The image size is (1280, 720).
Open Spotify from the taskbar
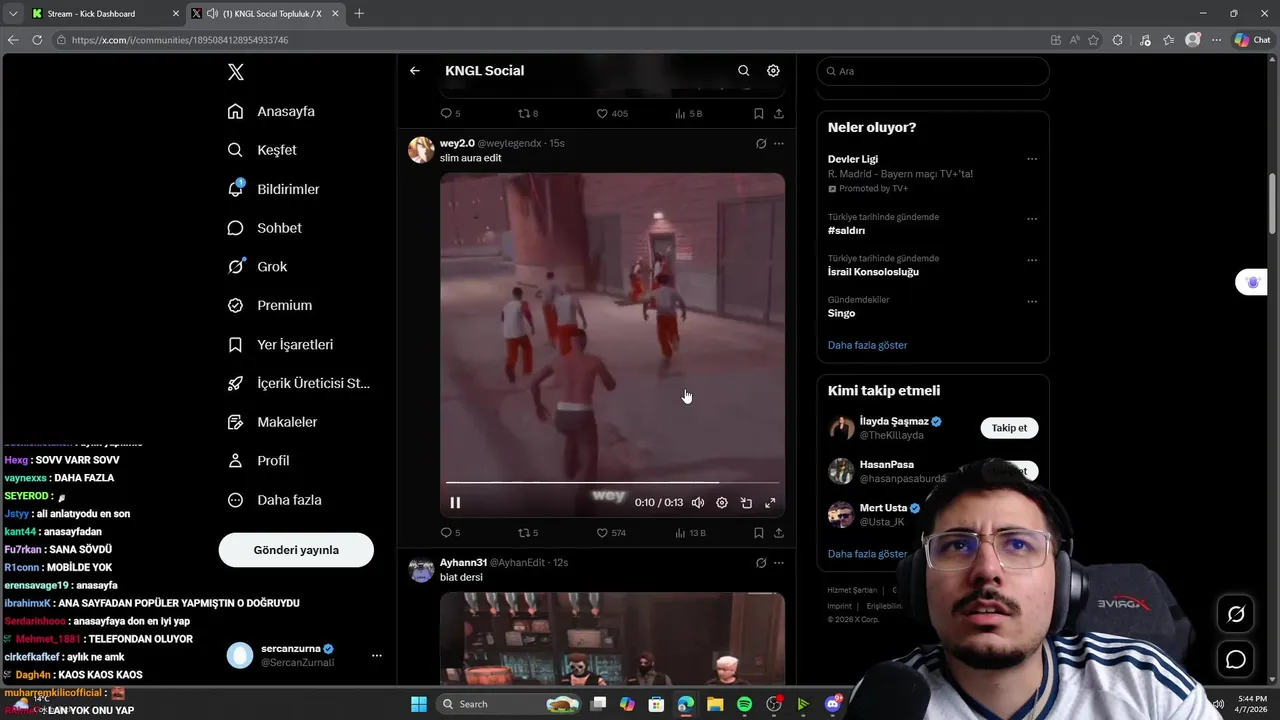click(x=744, y=704)
